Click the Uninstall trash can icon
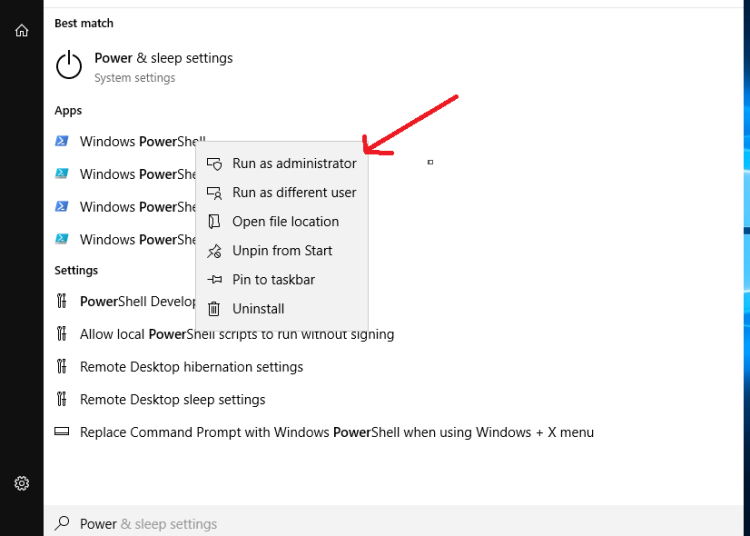This screenshot has width=750, height=536. pos(214,309)
